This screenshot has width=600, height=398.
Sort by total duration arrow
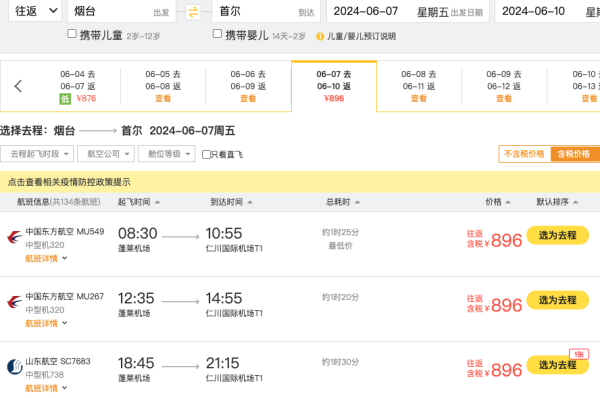(x=357, y=202)
